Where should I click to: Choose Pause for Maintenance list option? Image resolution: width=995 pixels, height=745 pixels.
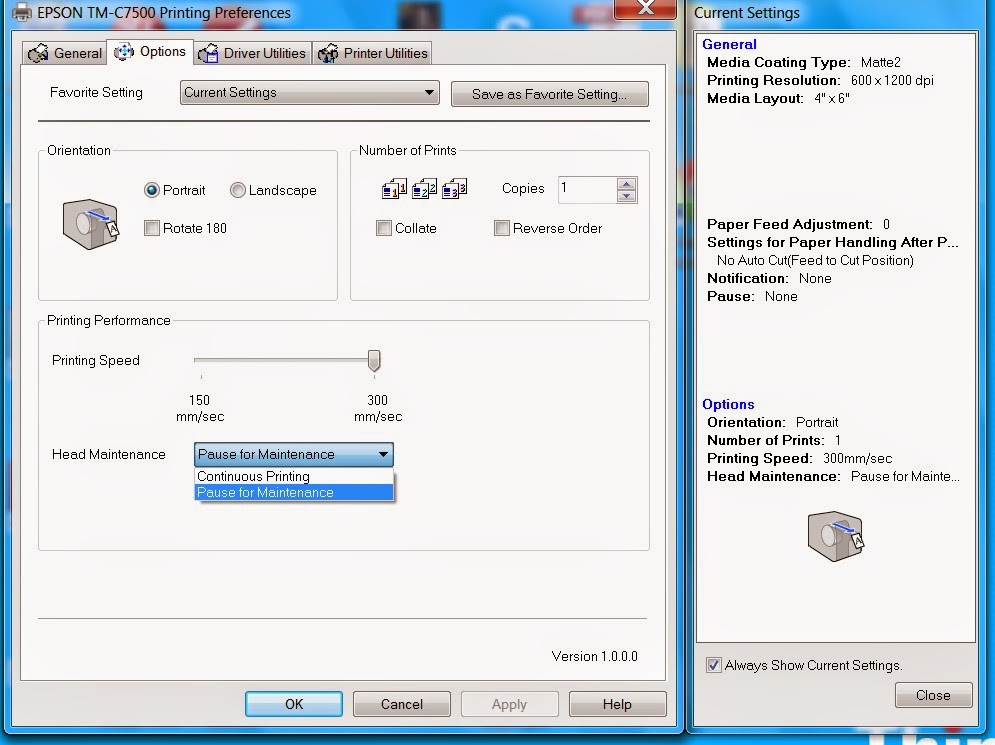[x=294, y=492]
